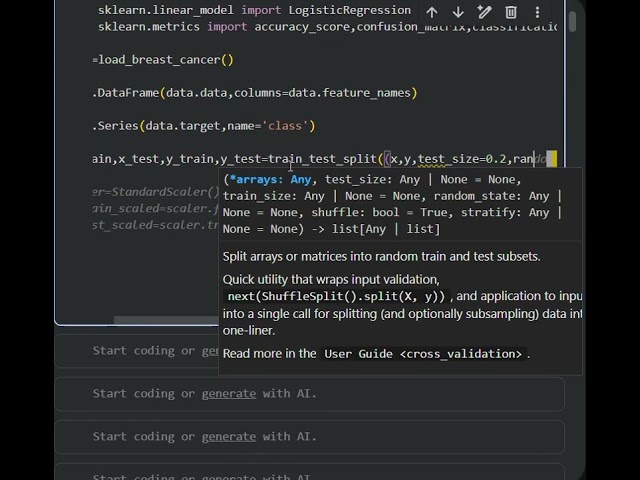The width and height of the screenshot is (640, 480).
Task: Click the 'class' string in the Series line
Action: click(285, 126)
